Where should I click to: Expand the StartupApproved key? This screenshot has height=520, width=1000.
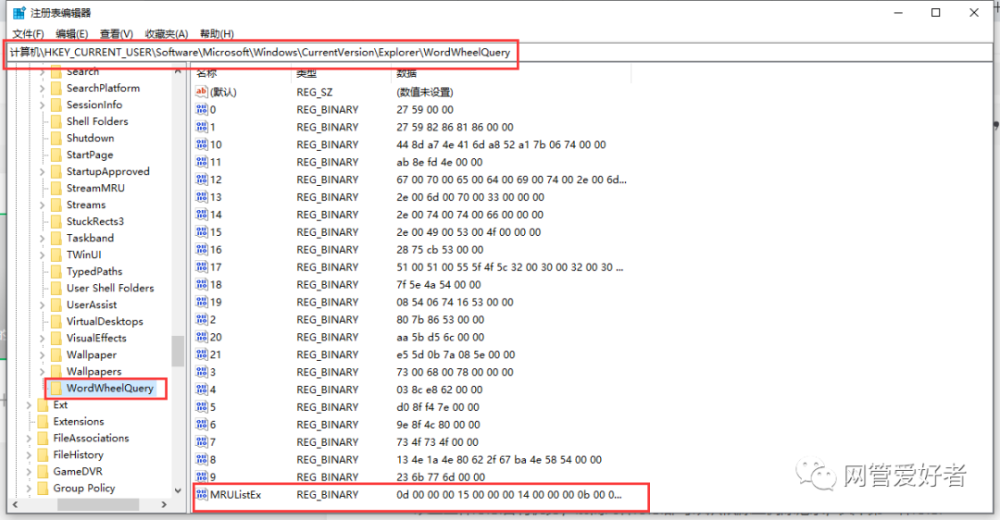42,171
